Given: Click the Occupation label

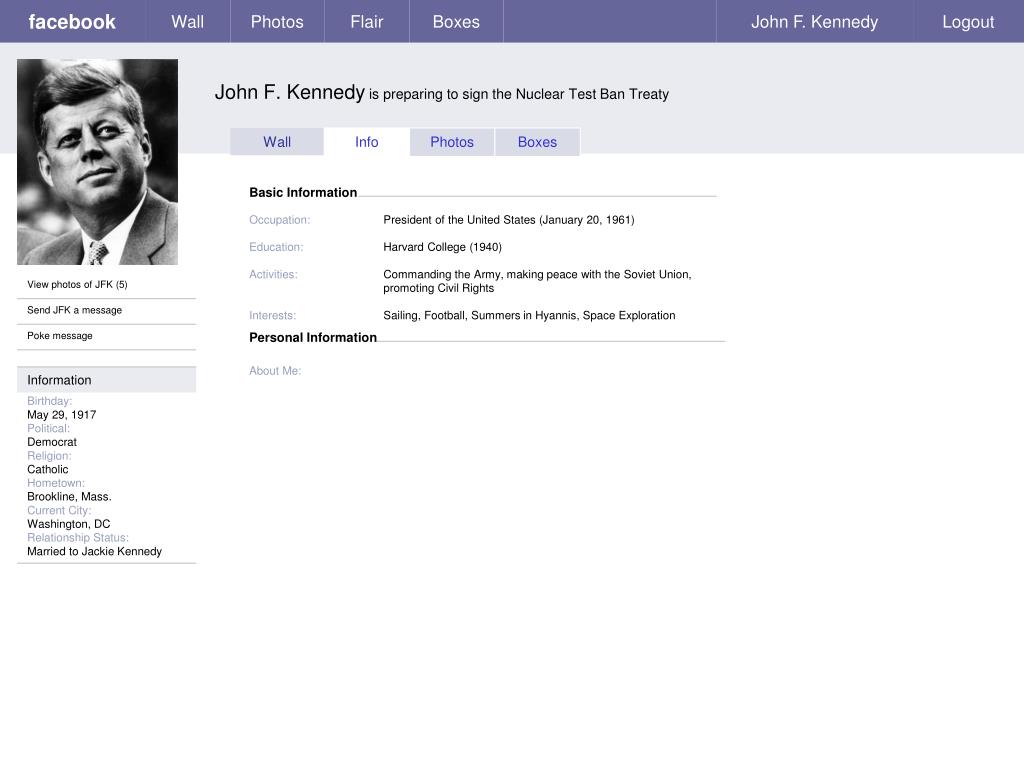Looking at the screenshot, I should [x=280, y=220].
